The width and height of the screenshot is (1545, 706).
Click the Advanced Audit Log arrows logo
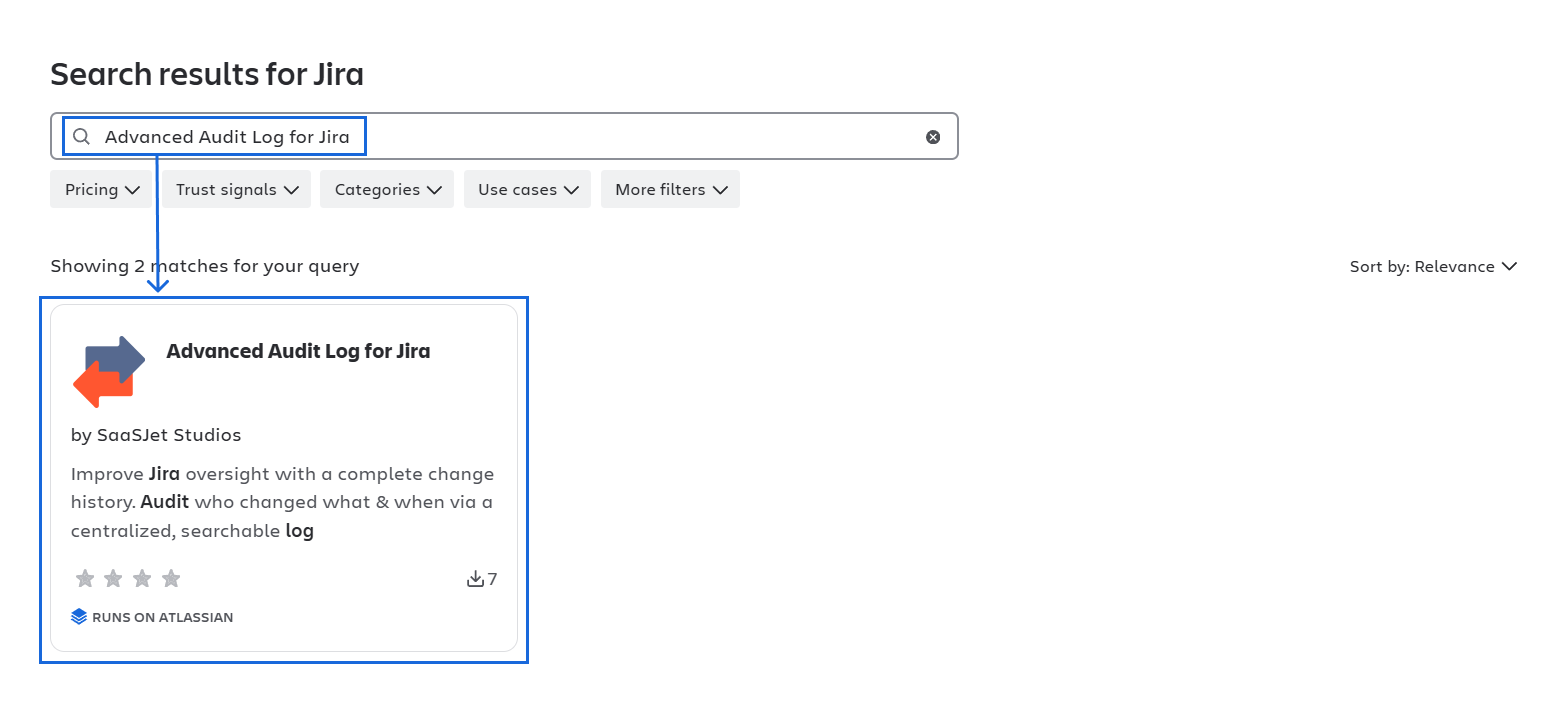point(109,372)
